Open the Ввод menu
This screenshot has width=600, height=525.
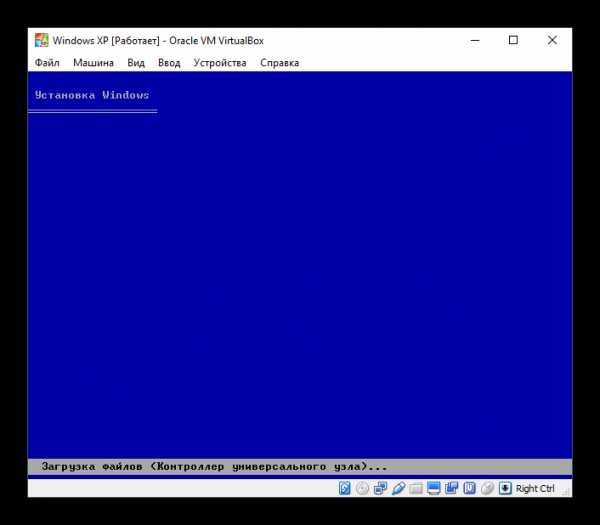tap(169, 62)
